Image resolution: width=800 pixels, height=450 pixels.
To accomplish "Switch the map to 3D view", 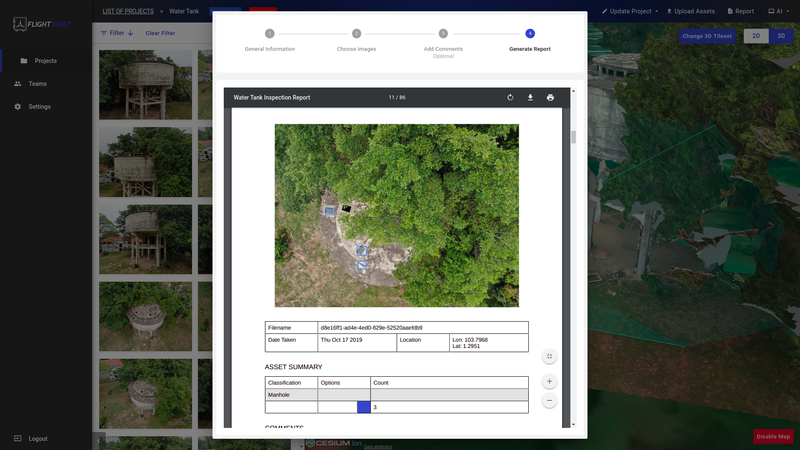I will [x=781, y=36].
